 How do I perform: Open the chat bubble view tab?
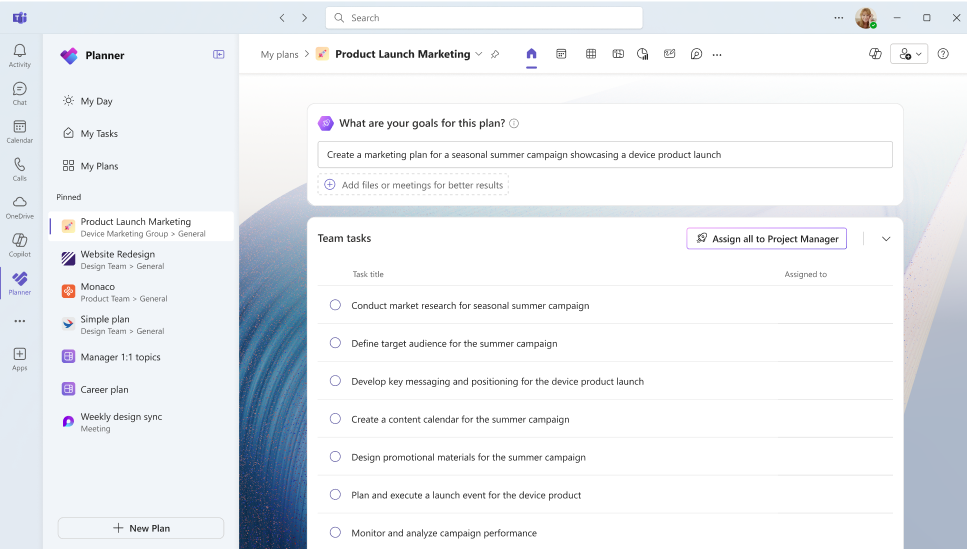tap(696, 54)
